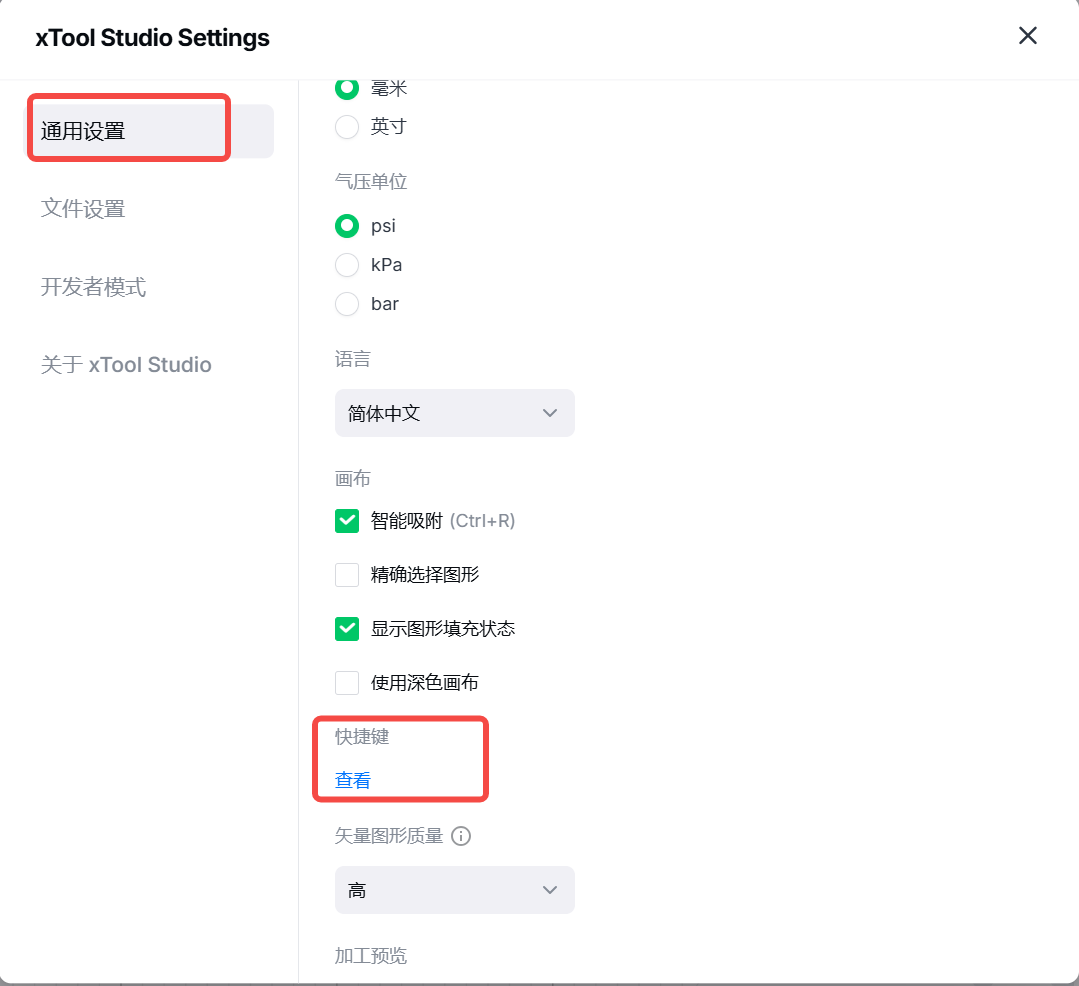Go to 关于 xTool Studio
Image resolution: width=1079 pixels, height=986 pixels.
126,365
